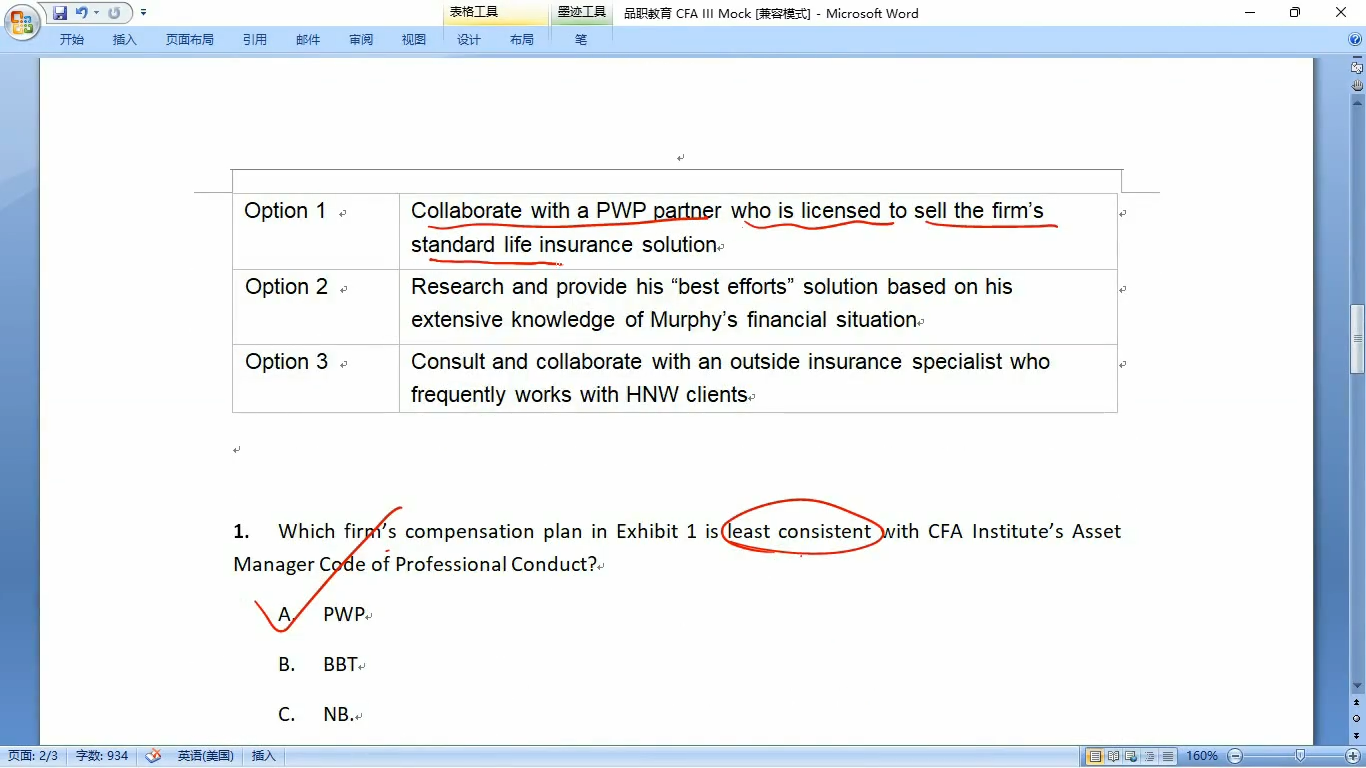Jump to next page browse button
The height and width of the screenshot is (768, 1366).
tap(1357, 735)
